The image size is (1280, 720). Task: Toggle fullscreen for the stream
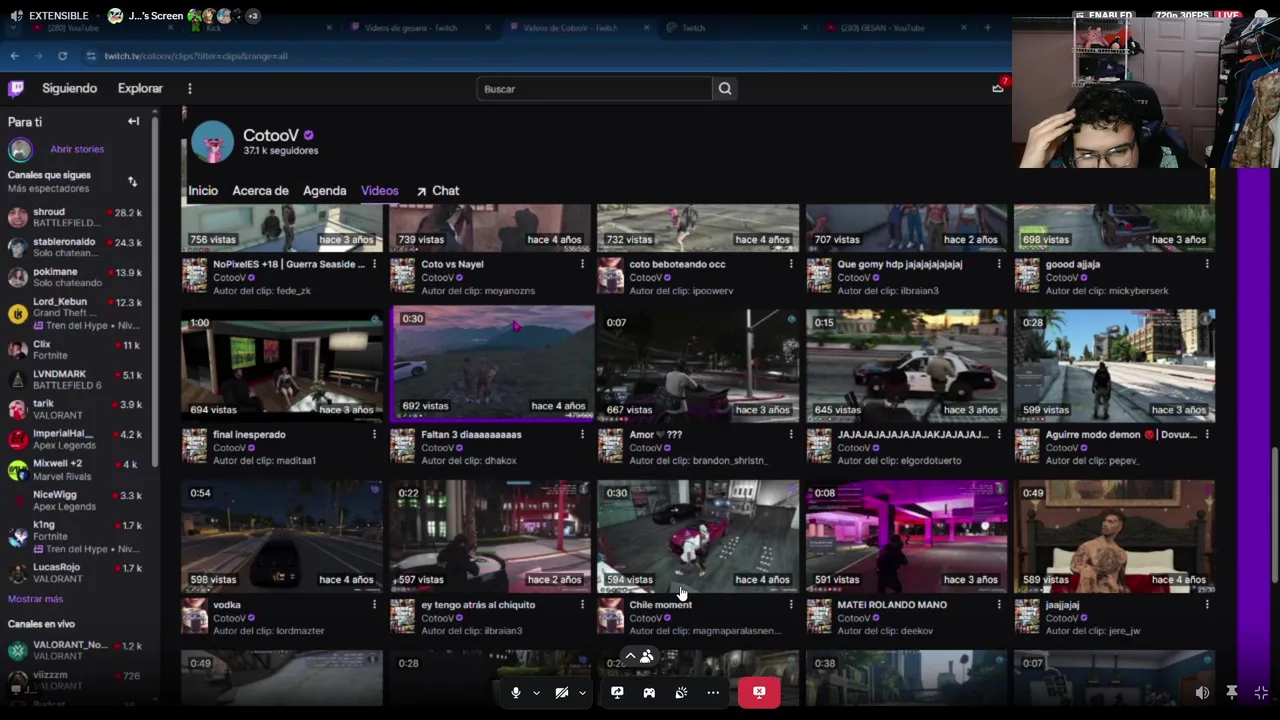pyautogui.click(x=1261, y=692)
